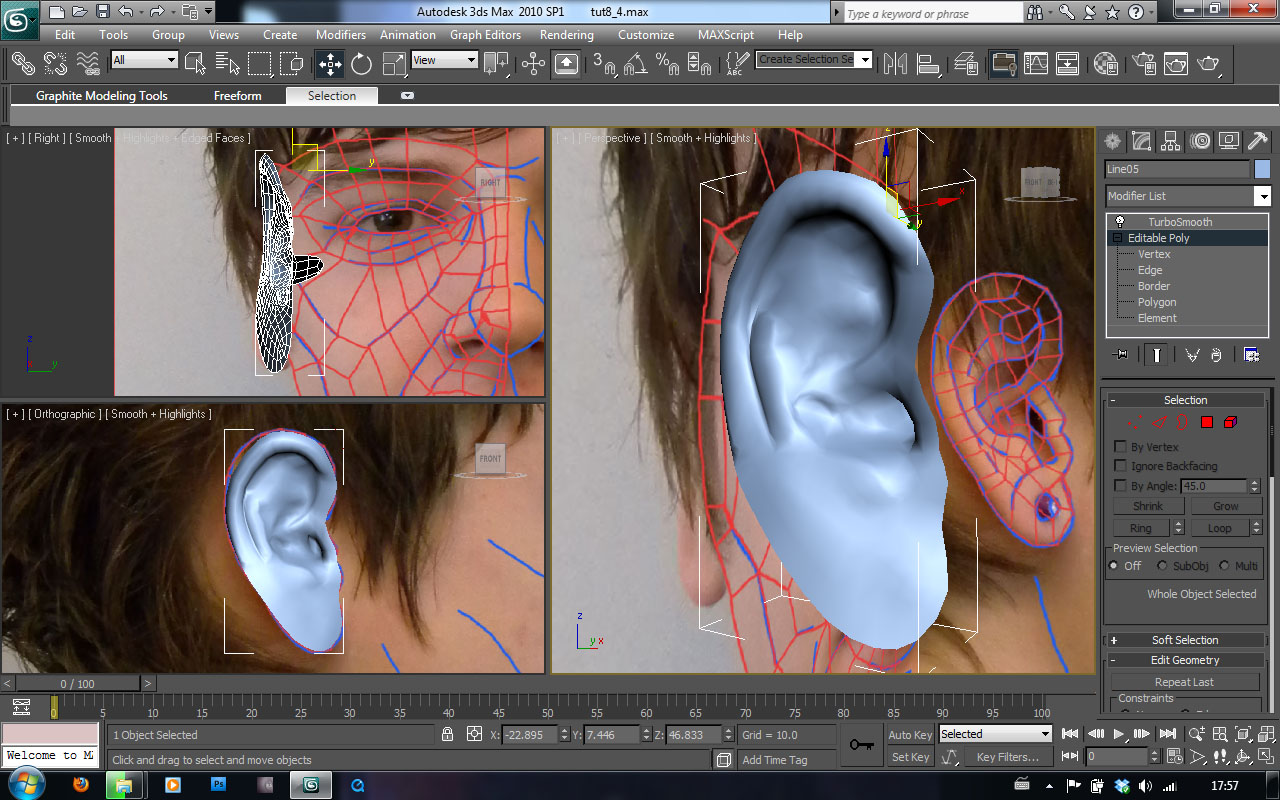The width and height of the screenshot is (1280, 800).
Task: Open the View reference coordinate system dropdown
Action: tap(470, 59)
